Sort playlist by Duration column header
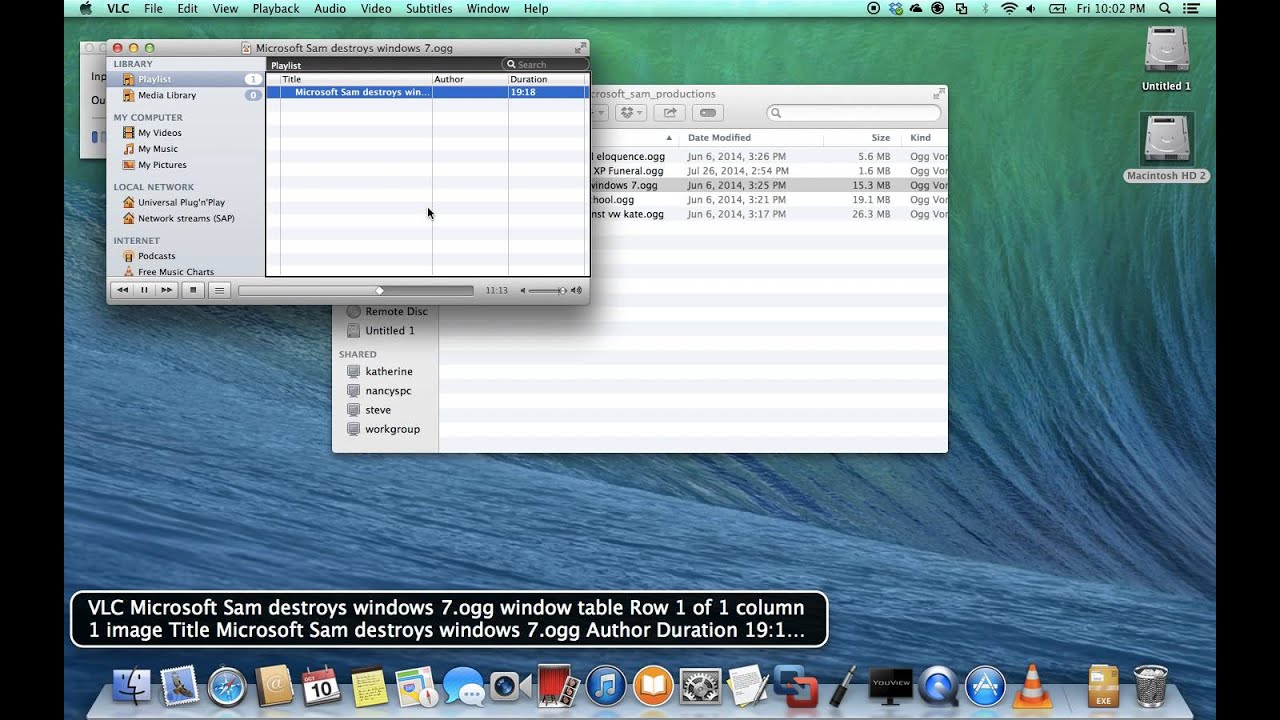Screen dimensions: 1280x720 (x=546, y=79)
